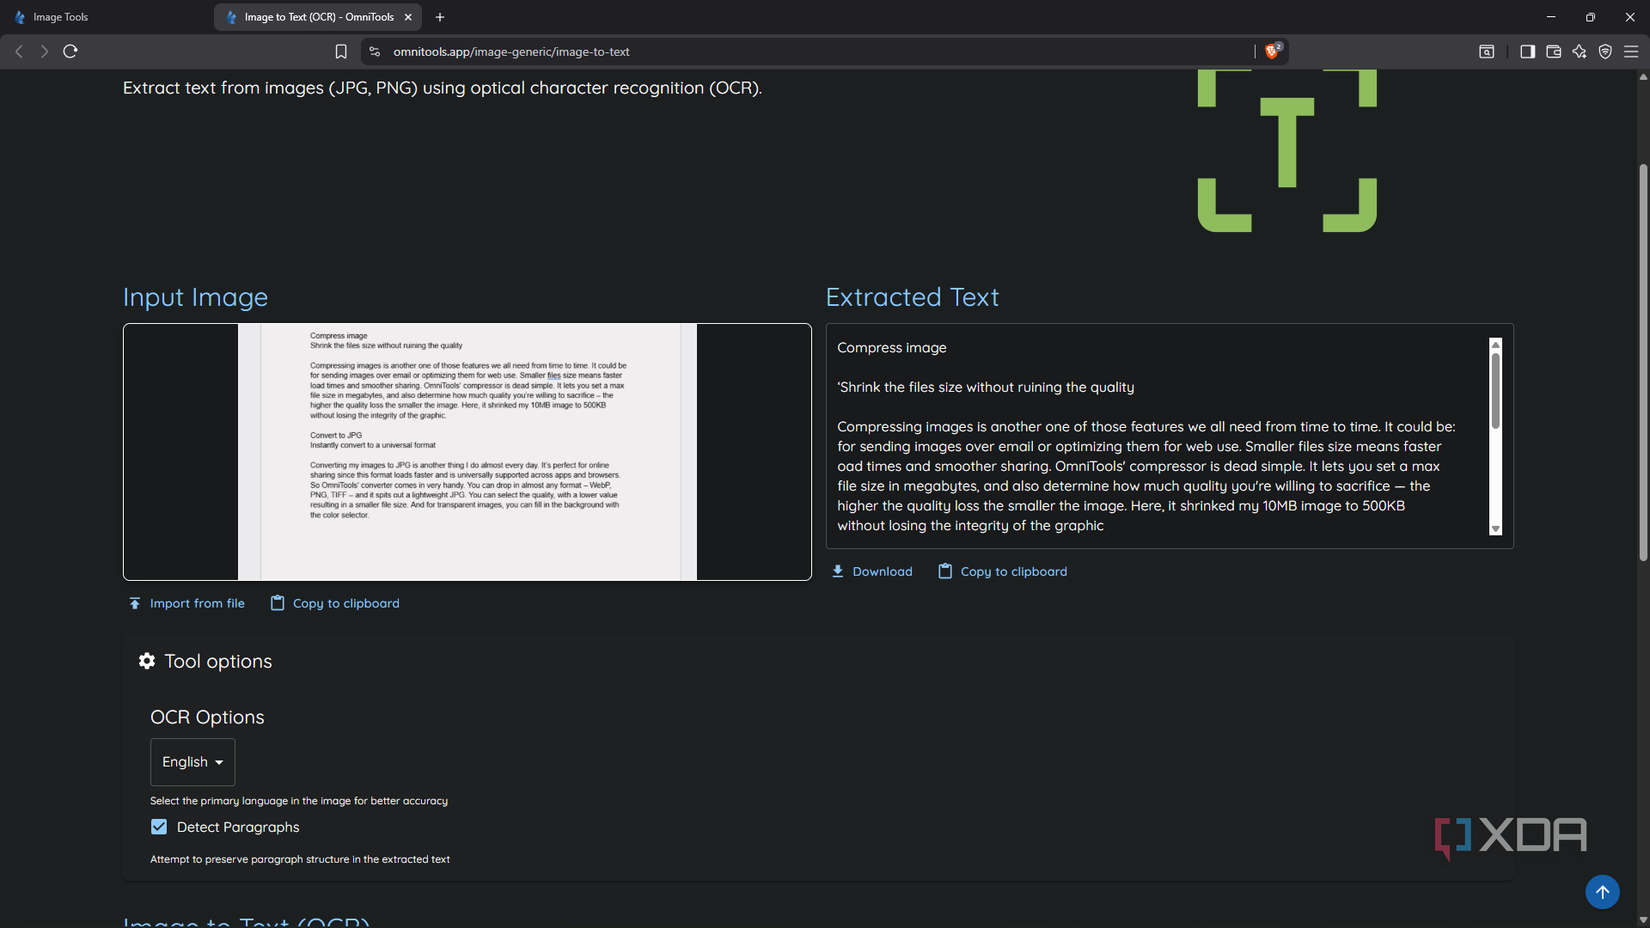Restore down the browser window
Viewport: 1650px width, 928px height.
click(x=1590, y=17)
